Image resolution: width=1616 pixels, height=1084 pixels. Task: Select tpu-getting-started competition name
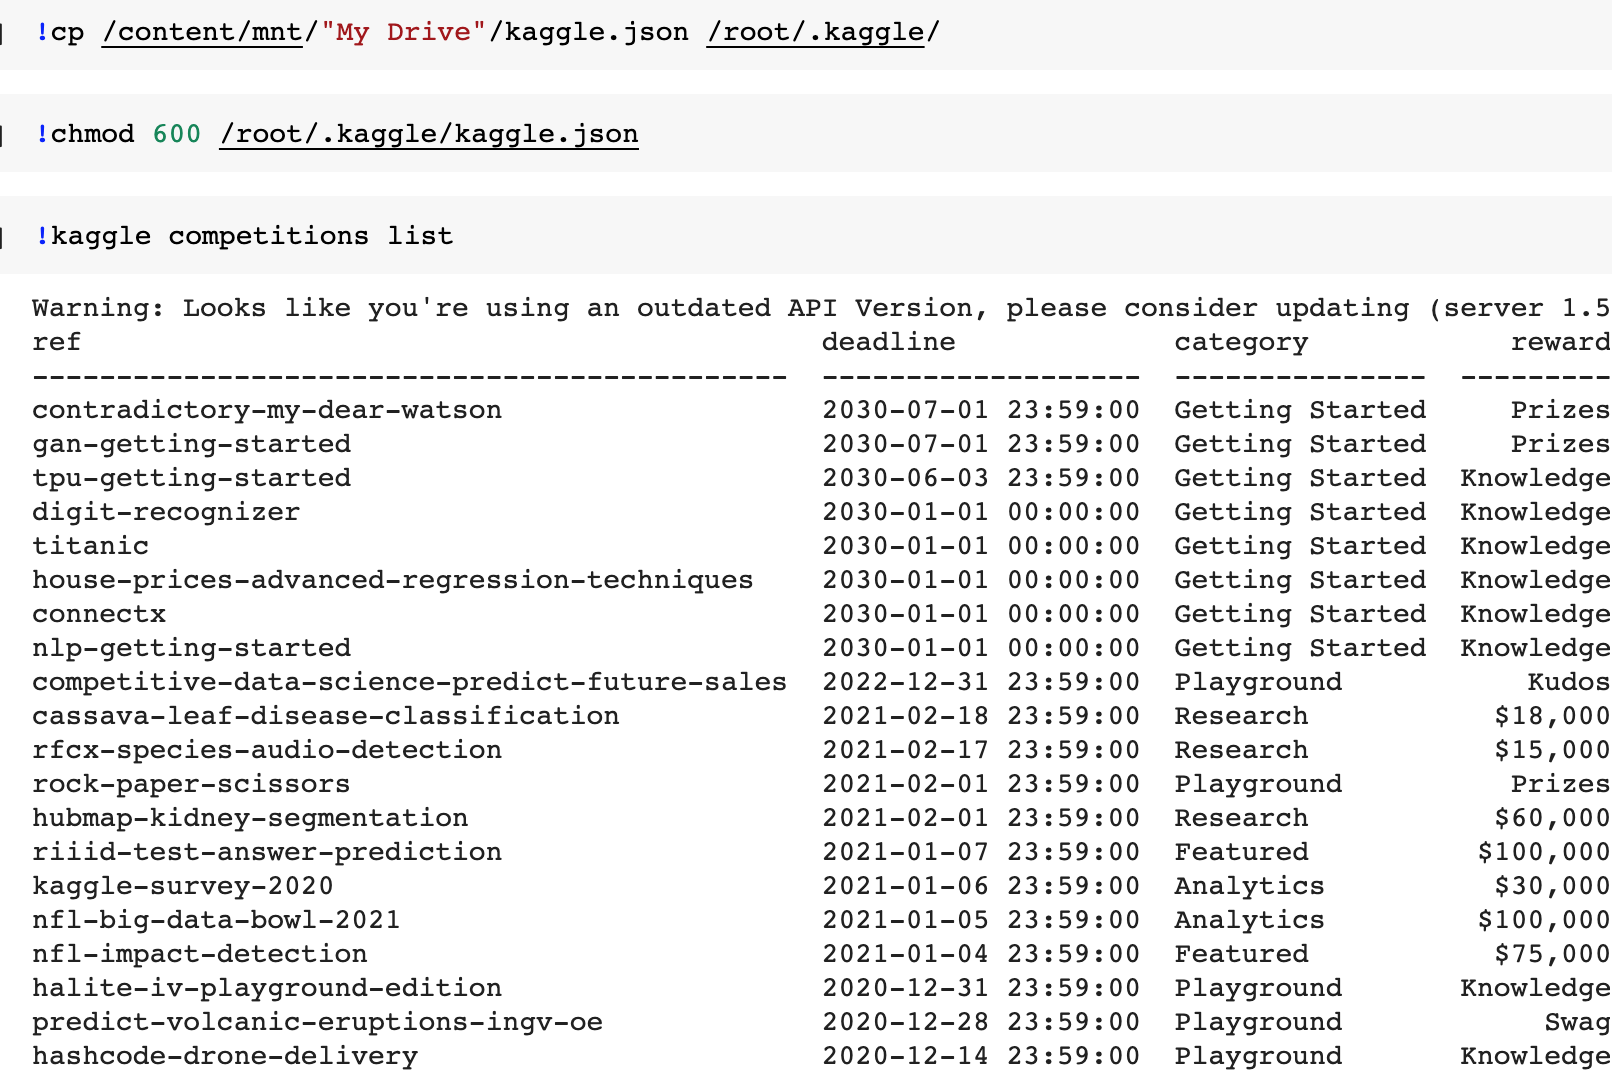click(192, 478)
